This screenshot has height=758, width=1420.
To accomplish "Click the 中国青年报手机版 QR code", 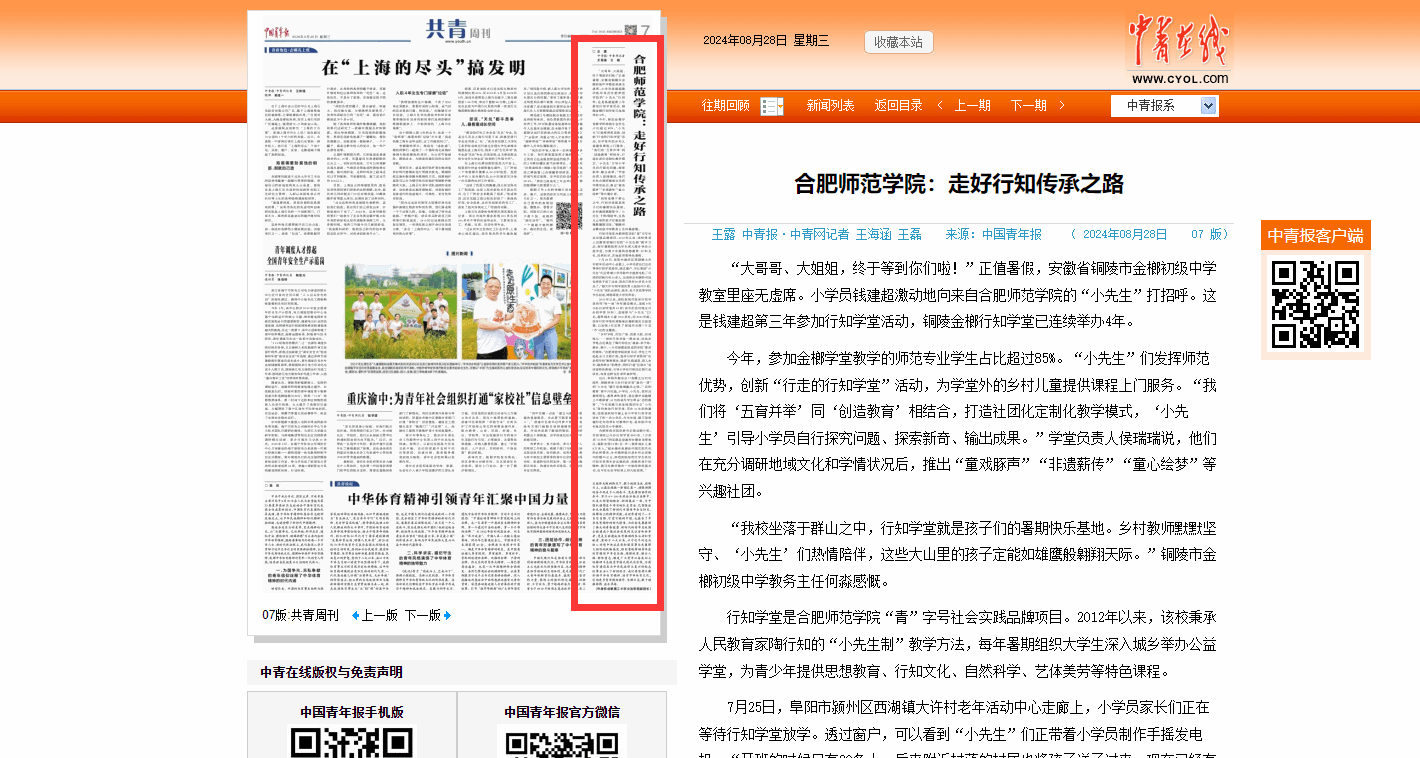I will 351,742.
